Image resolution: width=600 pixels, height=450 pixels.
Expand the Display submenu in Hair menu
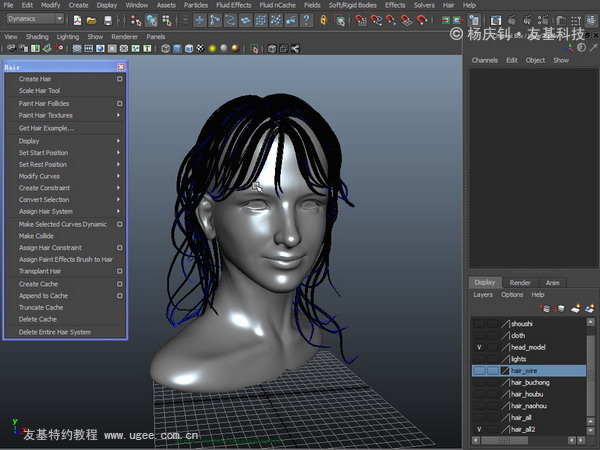point(118,141)
